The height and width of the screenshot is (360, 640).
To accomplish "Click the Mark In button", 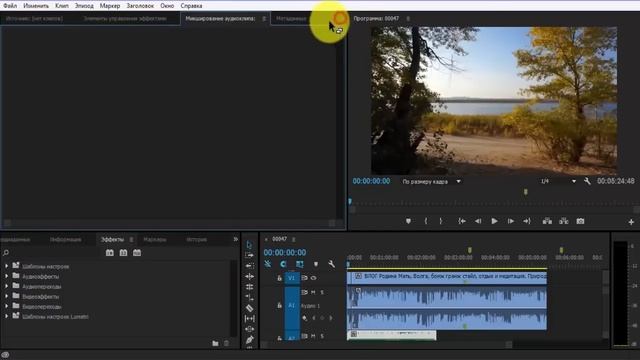I will coord(426,221).
